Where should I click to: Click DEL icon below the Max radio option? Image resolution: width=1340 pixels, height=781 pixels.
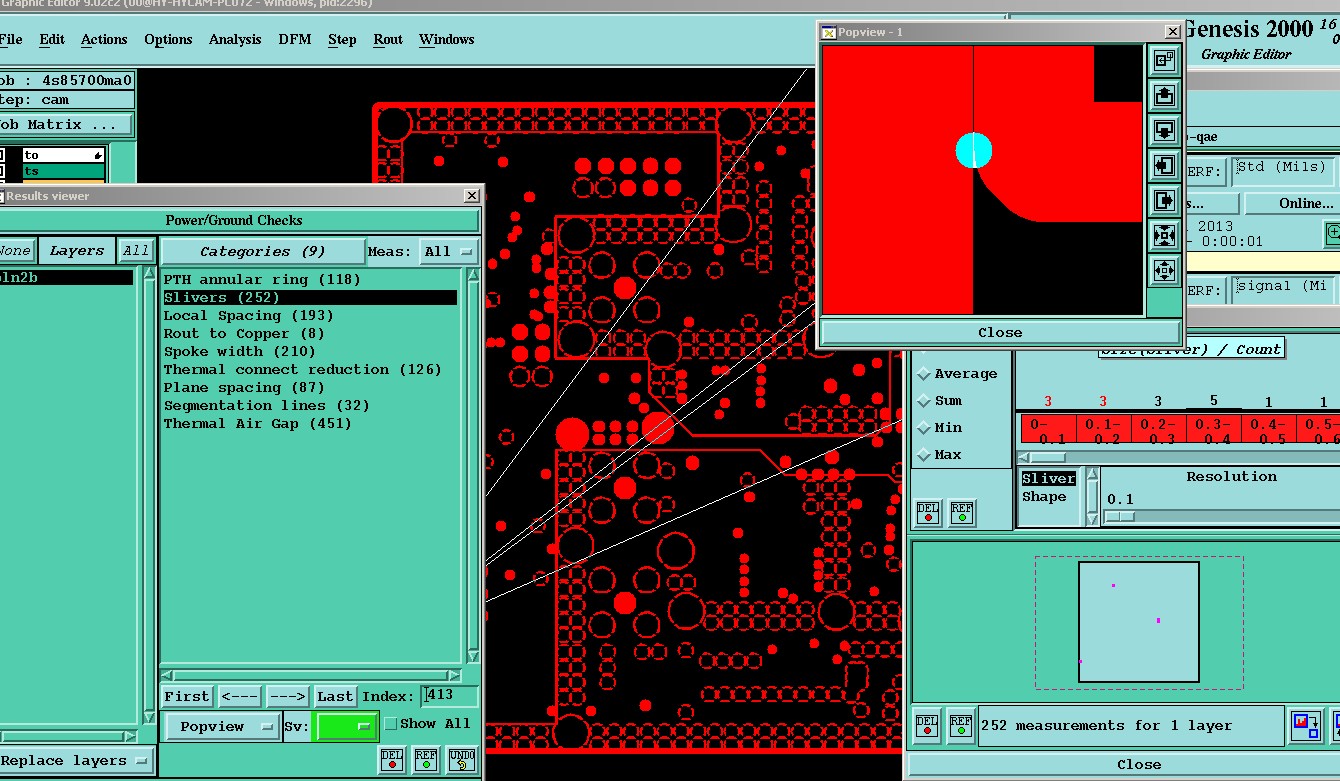tap(928, 513)
